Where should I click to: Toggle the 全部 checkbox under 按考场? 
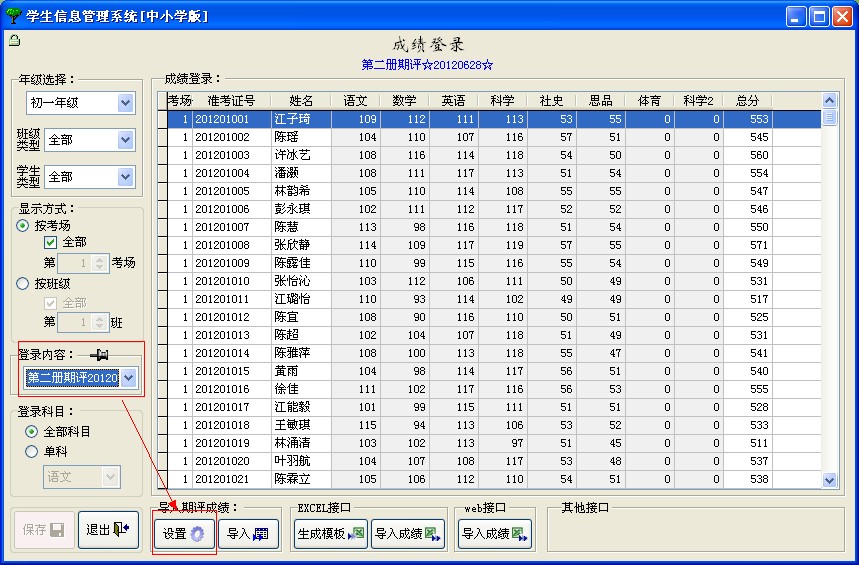click(50, 242)
